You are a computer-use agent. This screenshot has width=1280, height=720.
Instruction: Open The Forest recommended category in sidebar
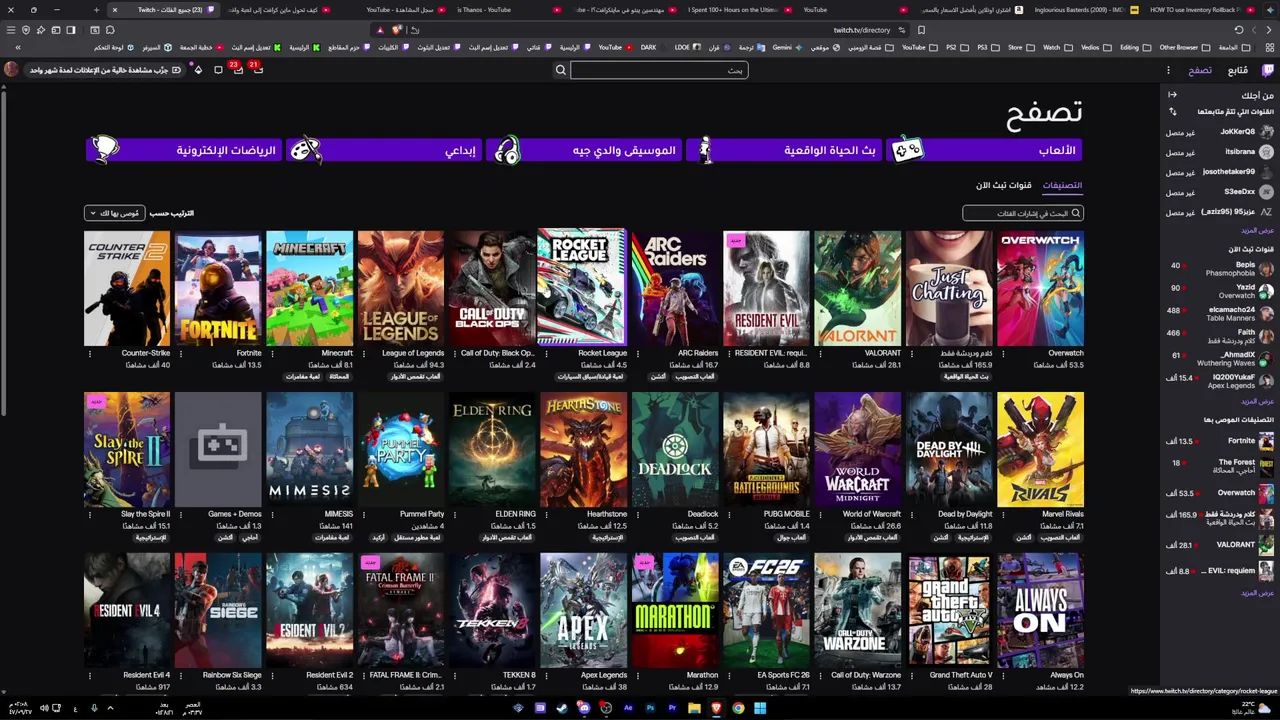(1220, 466)
